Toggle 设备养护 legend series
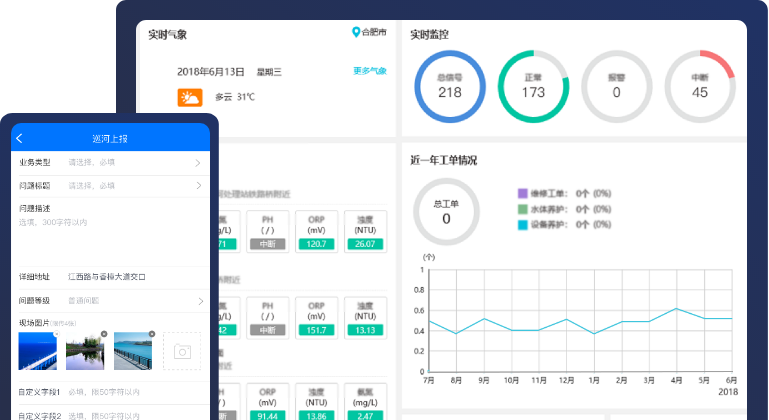Image resolution: width=769 pixels, height=420 pixels. click(x=522, y=225)
